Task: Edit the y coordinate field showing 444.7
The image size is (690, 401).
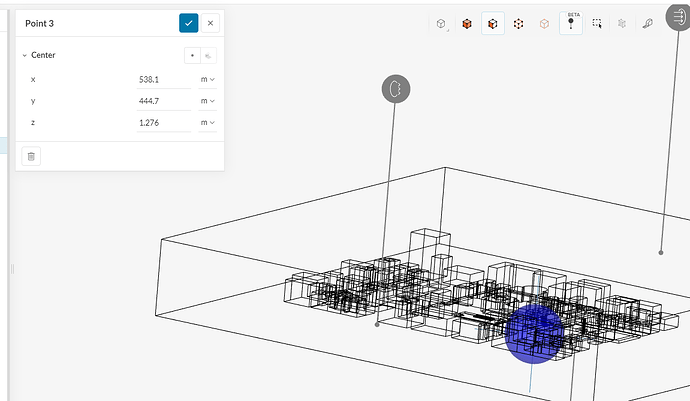Action: [x=164, y=101]
